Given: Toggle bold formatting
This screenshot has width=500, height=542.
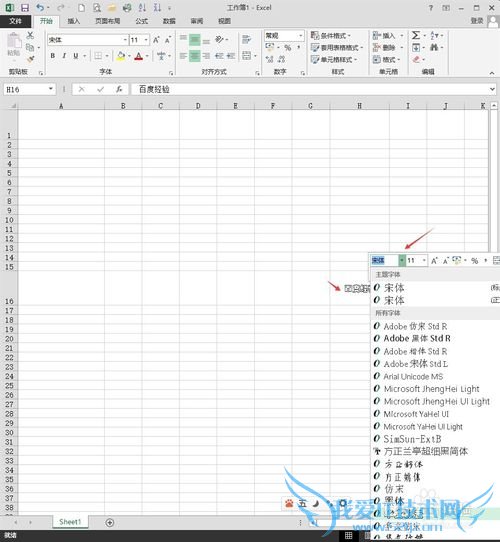Looking at the screenshot, I should tap(53, 56).
